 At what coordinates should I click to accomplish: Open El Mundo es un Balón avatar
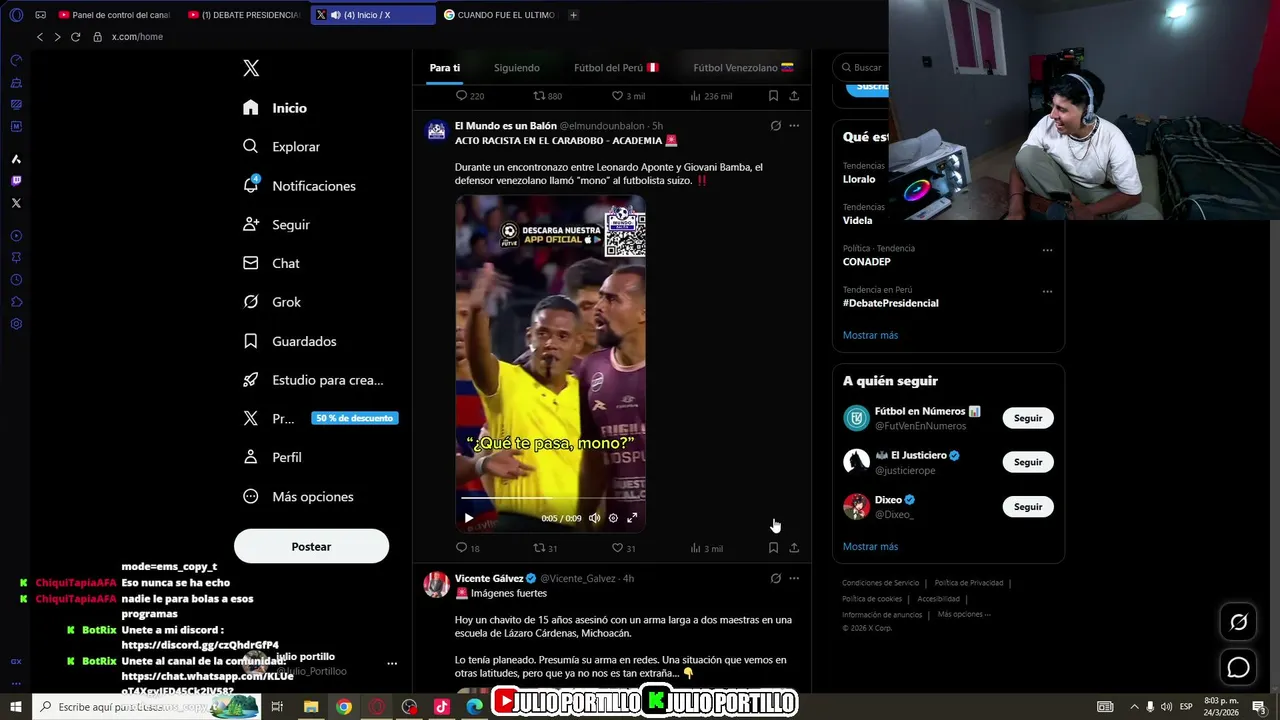click(436, 131)
